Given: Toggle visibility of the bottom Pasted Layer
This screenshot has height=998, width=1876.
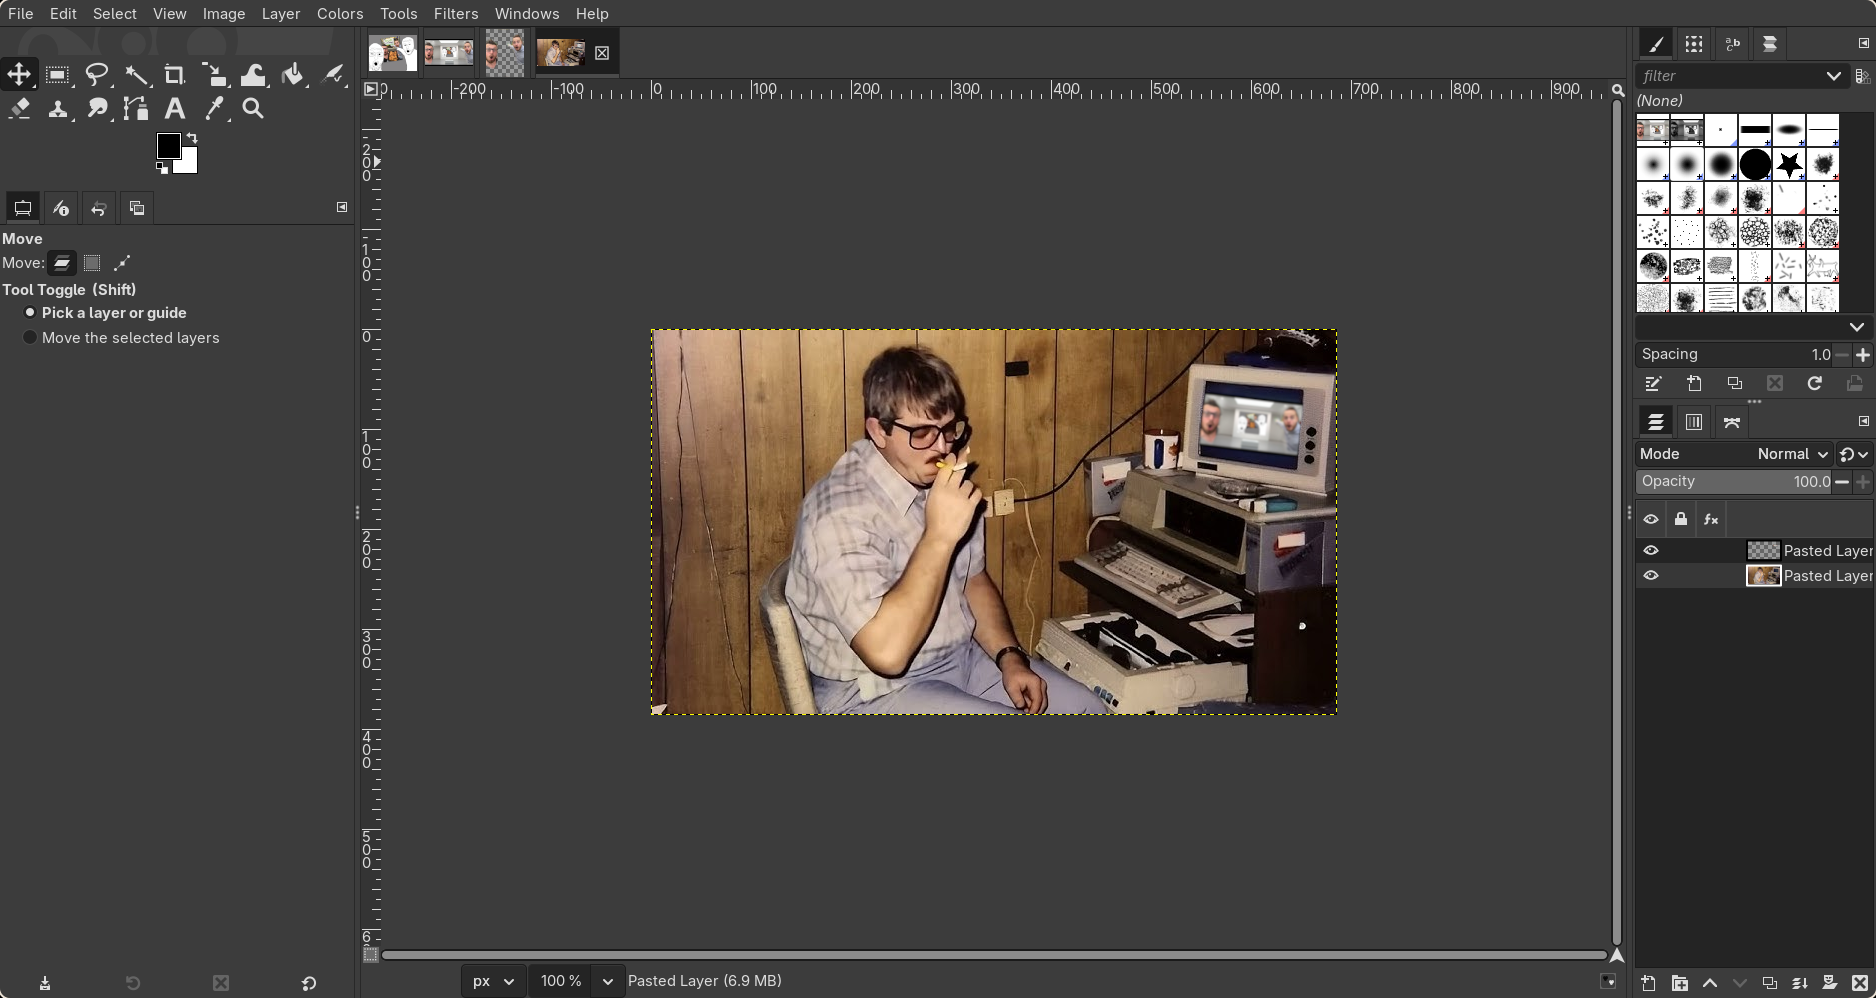Looking at the screenshot, I should (1651, 575).
